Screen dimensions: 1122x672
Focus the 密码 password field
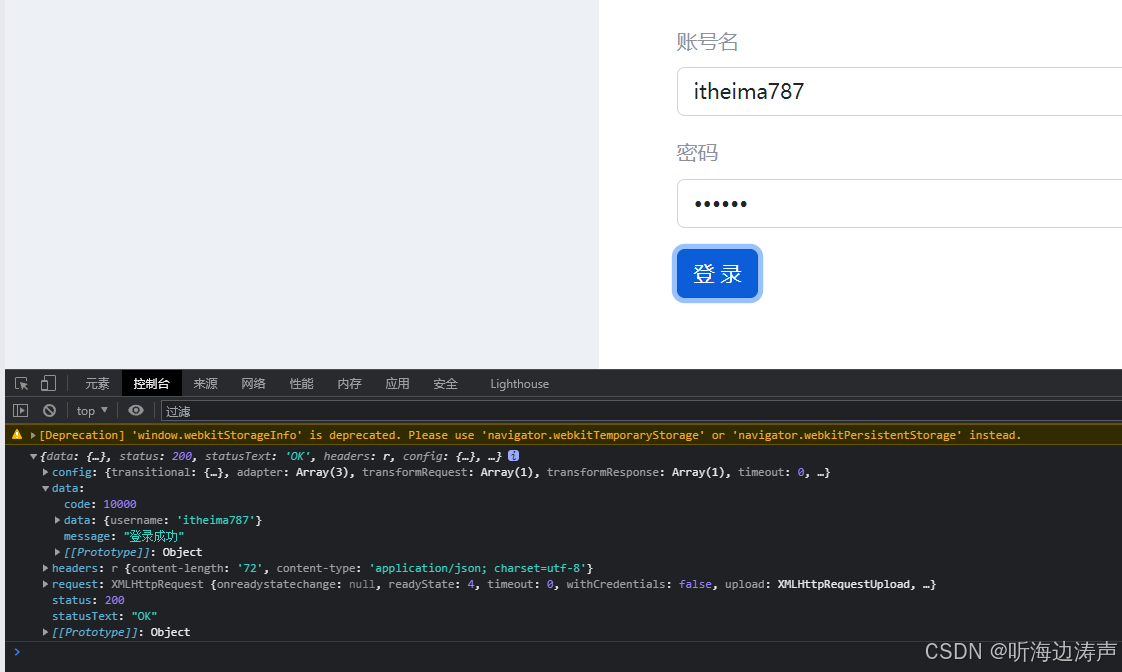[x=899, y=203]
